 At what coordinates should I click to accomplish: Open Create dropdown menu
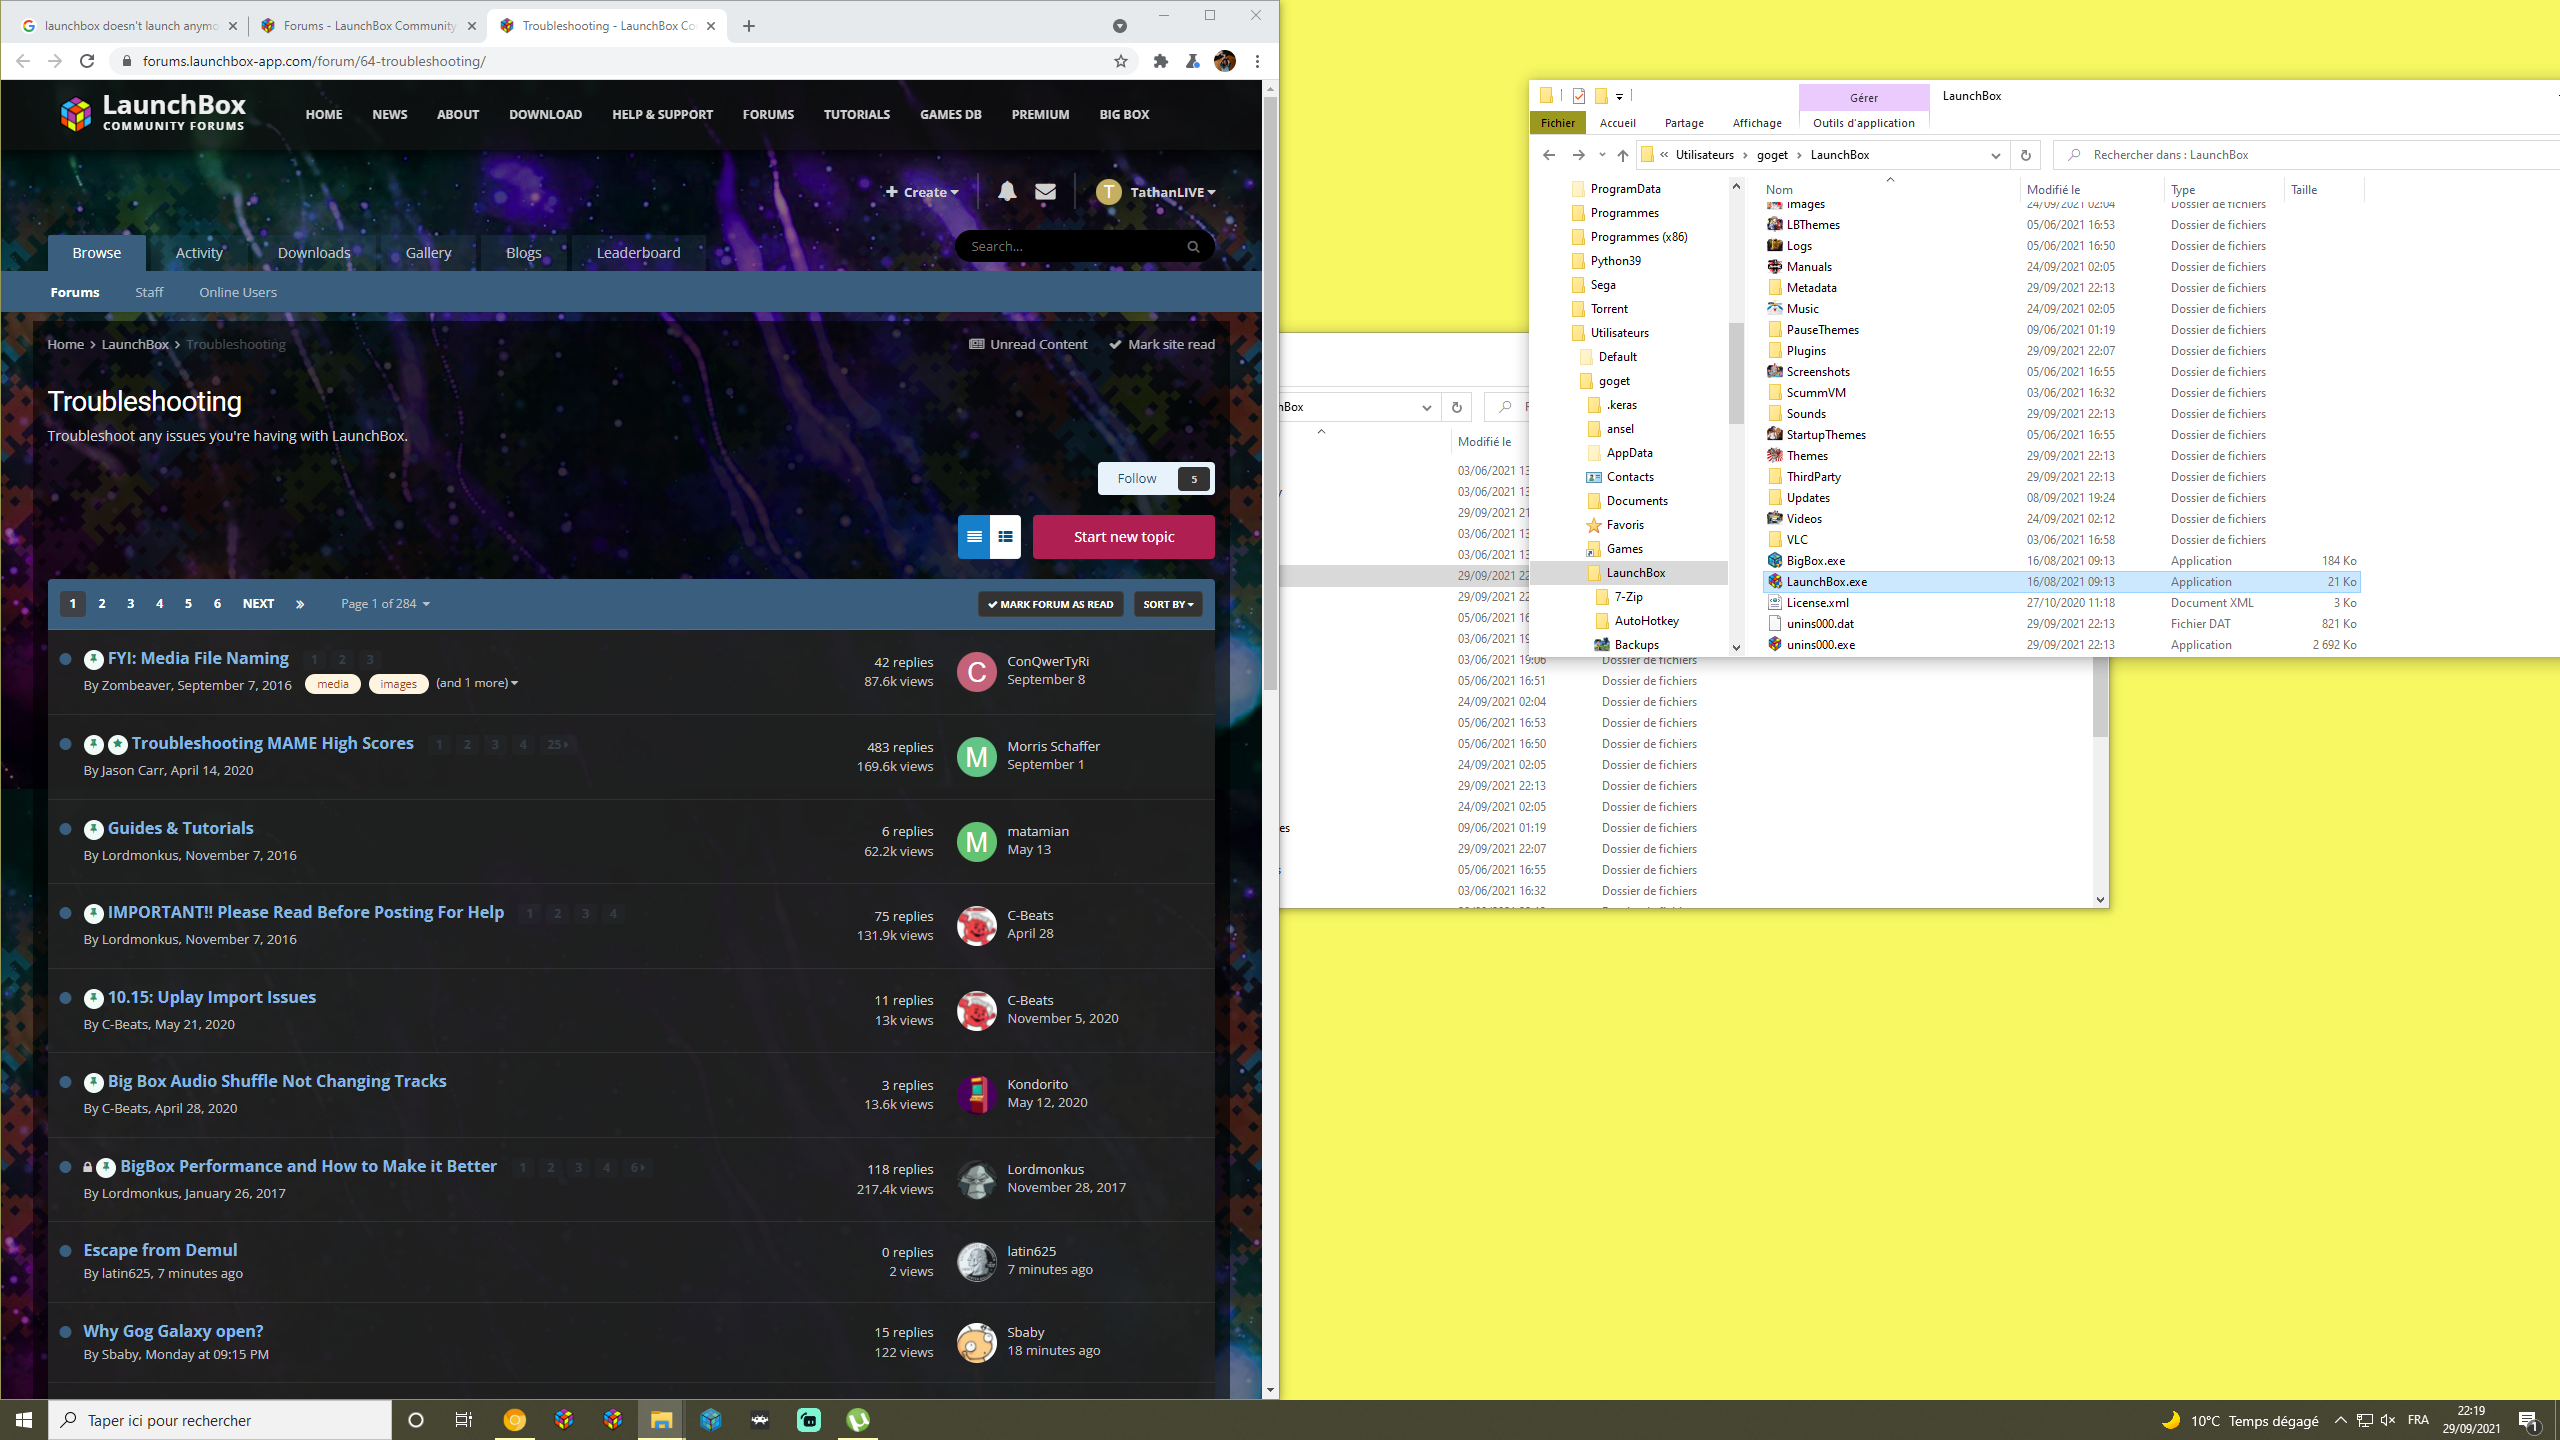(x=922, y=192)
